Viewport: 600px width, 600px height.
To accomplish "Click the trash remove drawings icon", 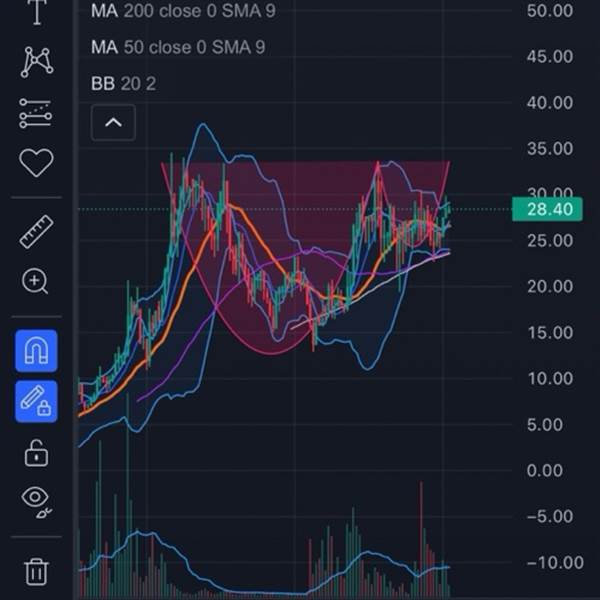I will [x=37, y=572].
